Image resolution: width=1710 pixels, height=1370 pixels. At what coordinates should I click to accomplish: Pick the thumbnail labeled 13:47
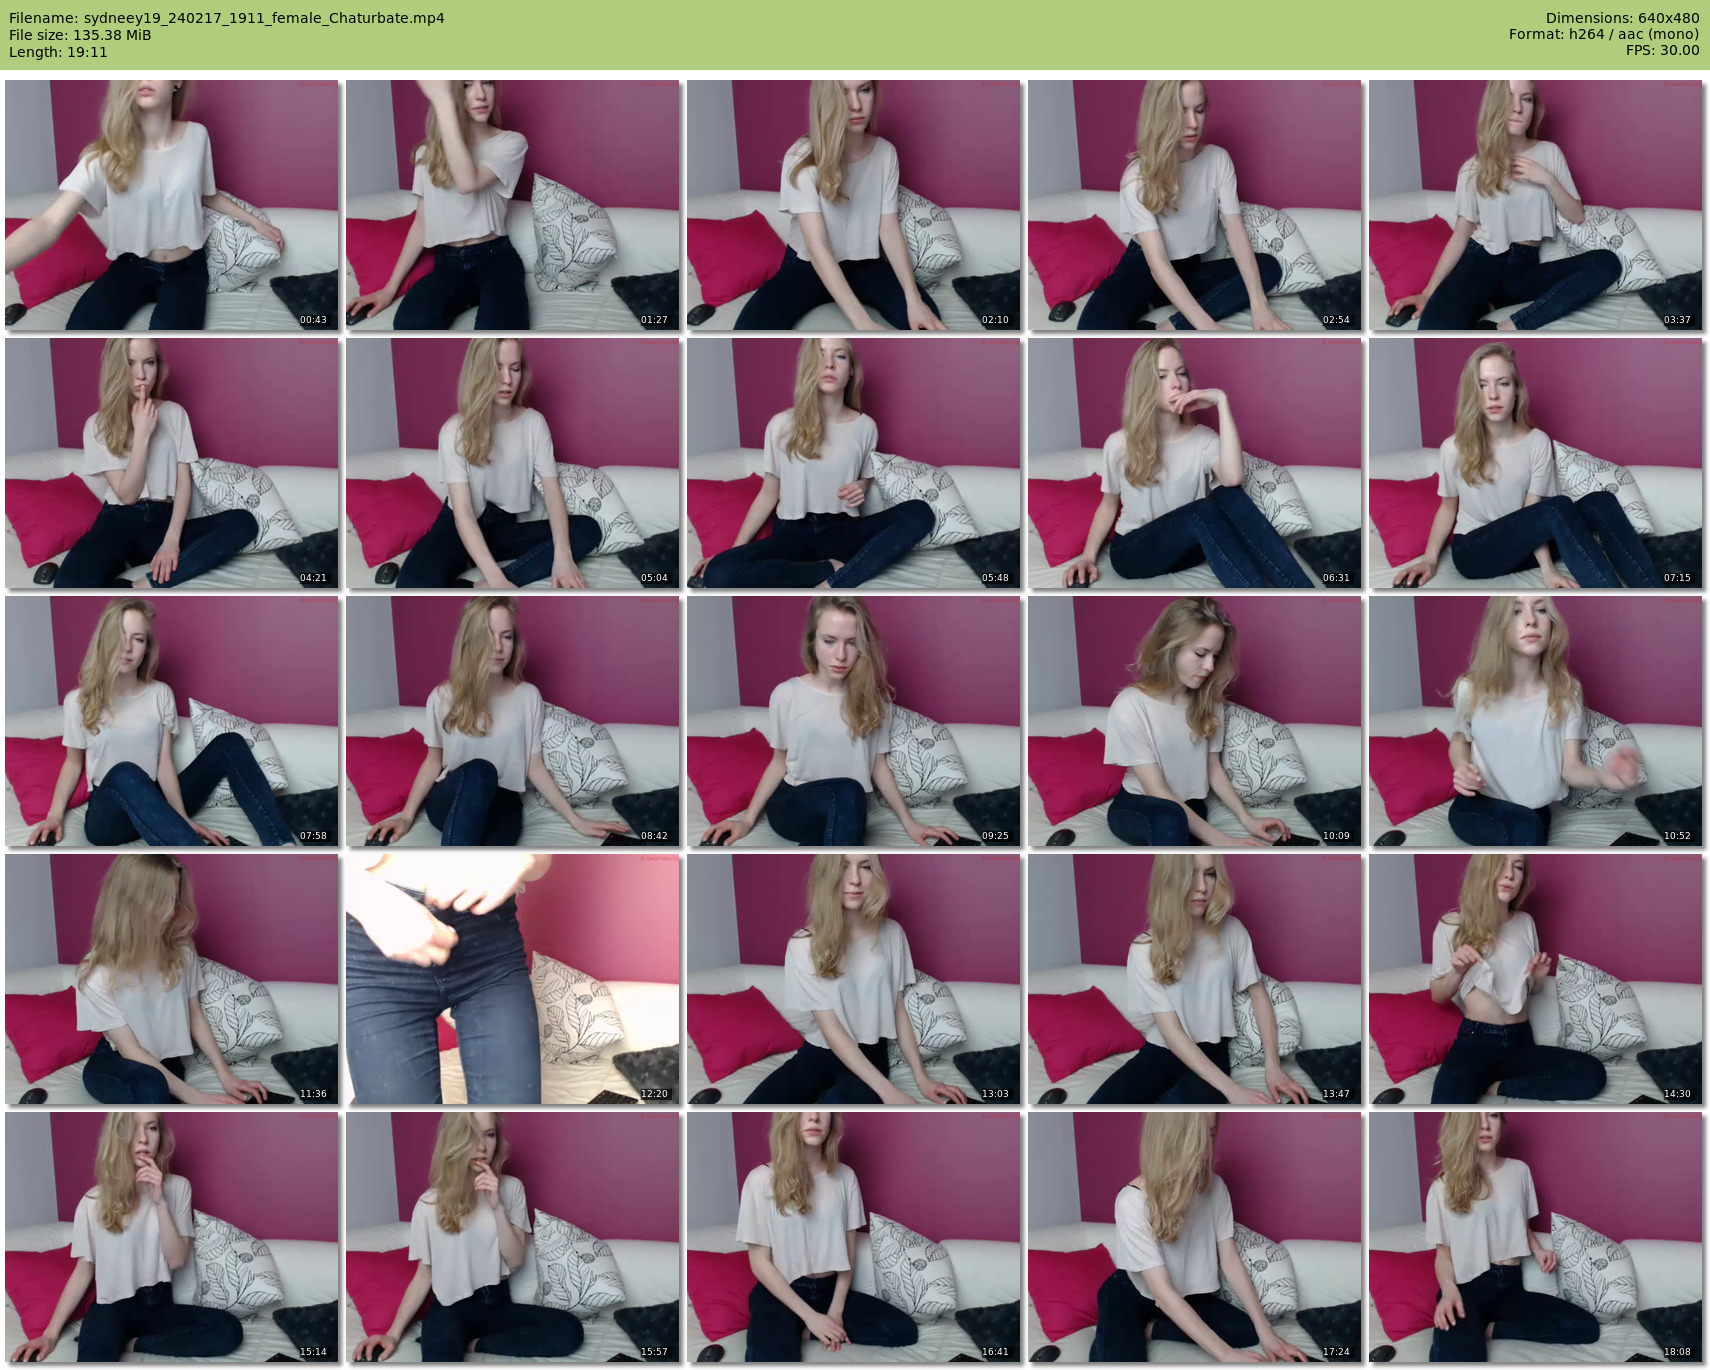click(x=1195, y=979)
